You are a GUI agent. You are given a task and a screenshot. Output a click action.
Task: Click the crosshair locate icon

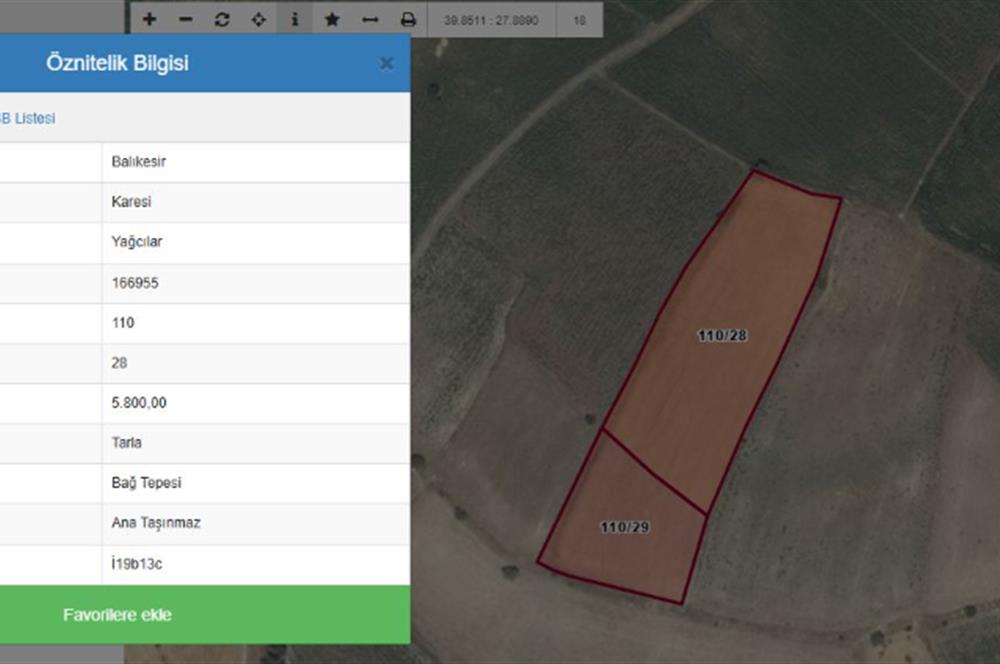[x=258, y=19]
